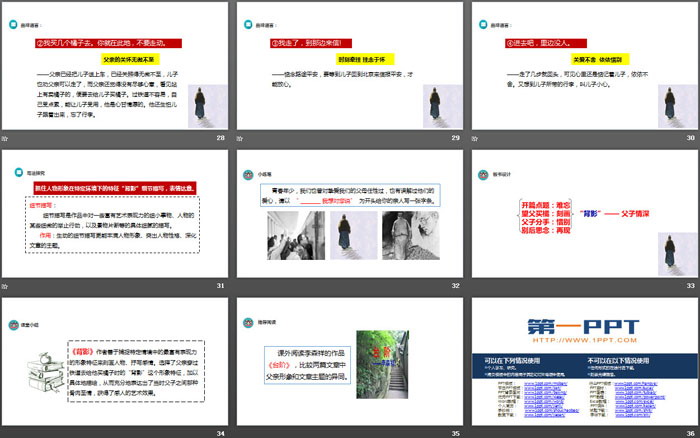700x438 pixels.
Task: Click the robed man picture on slide 28
Action: coord(208,106)
